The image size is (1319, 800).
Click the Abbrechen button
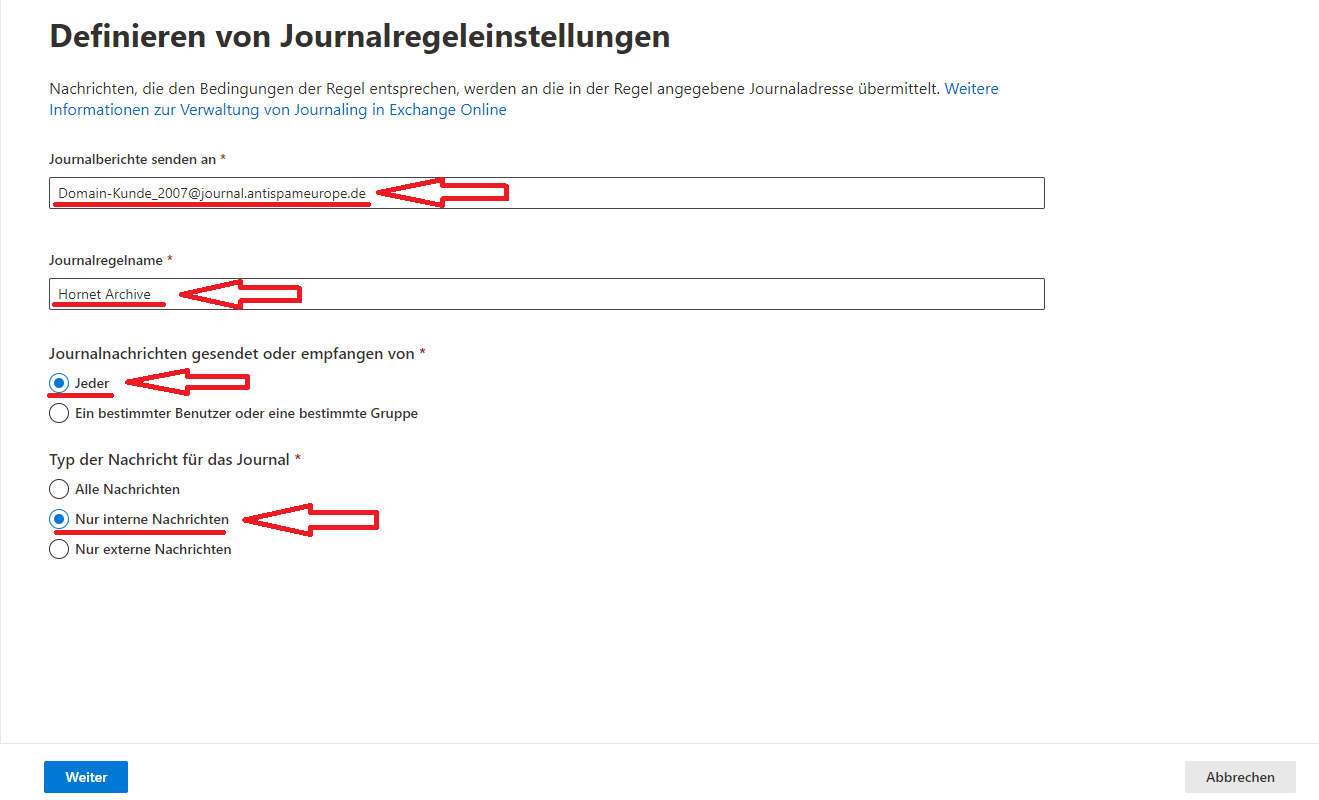click(1239, 777)
